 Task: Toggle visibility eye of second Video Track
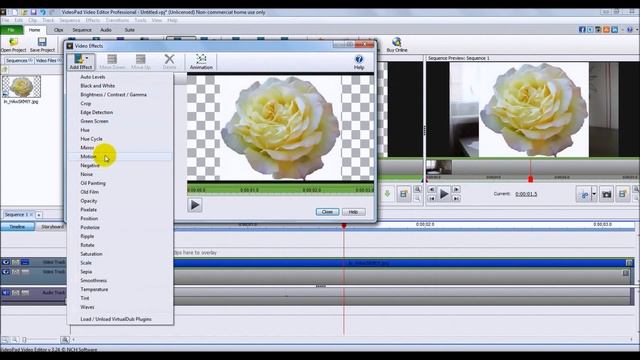coord(6,271)
